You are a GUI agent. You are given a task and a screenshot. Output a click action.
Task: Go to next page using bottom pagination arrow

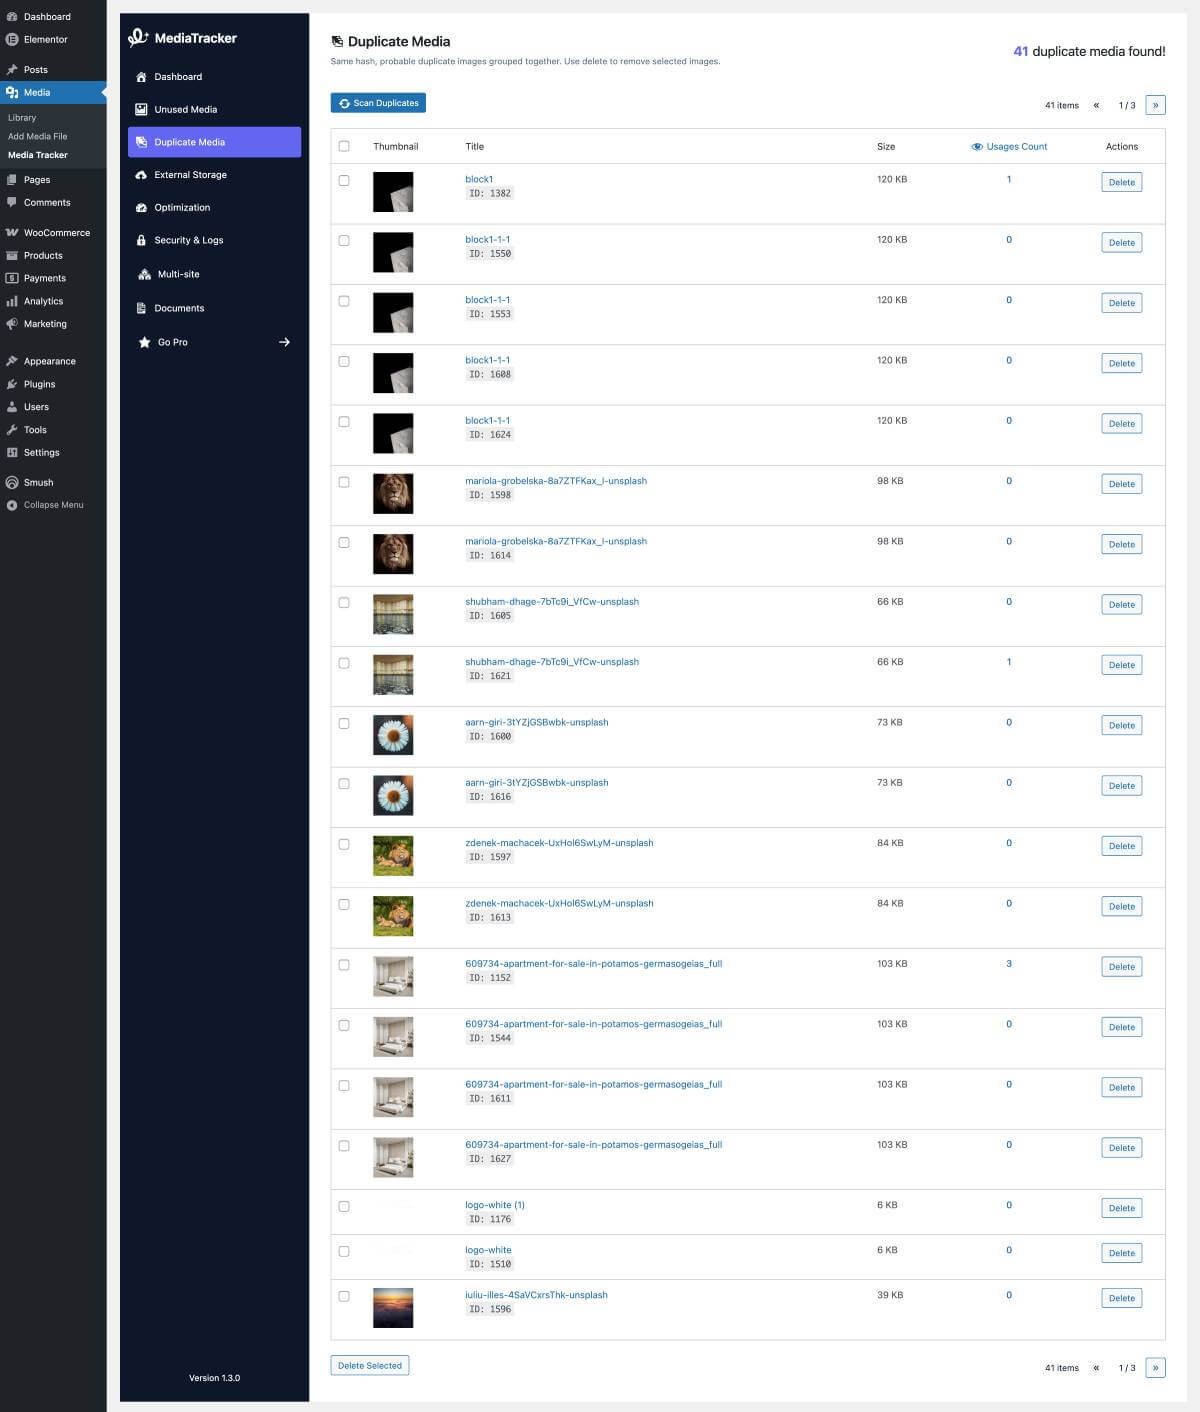(x=1155, y=1367)
